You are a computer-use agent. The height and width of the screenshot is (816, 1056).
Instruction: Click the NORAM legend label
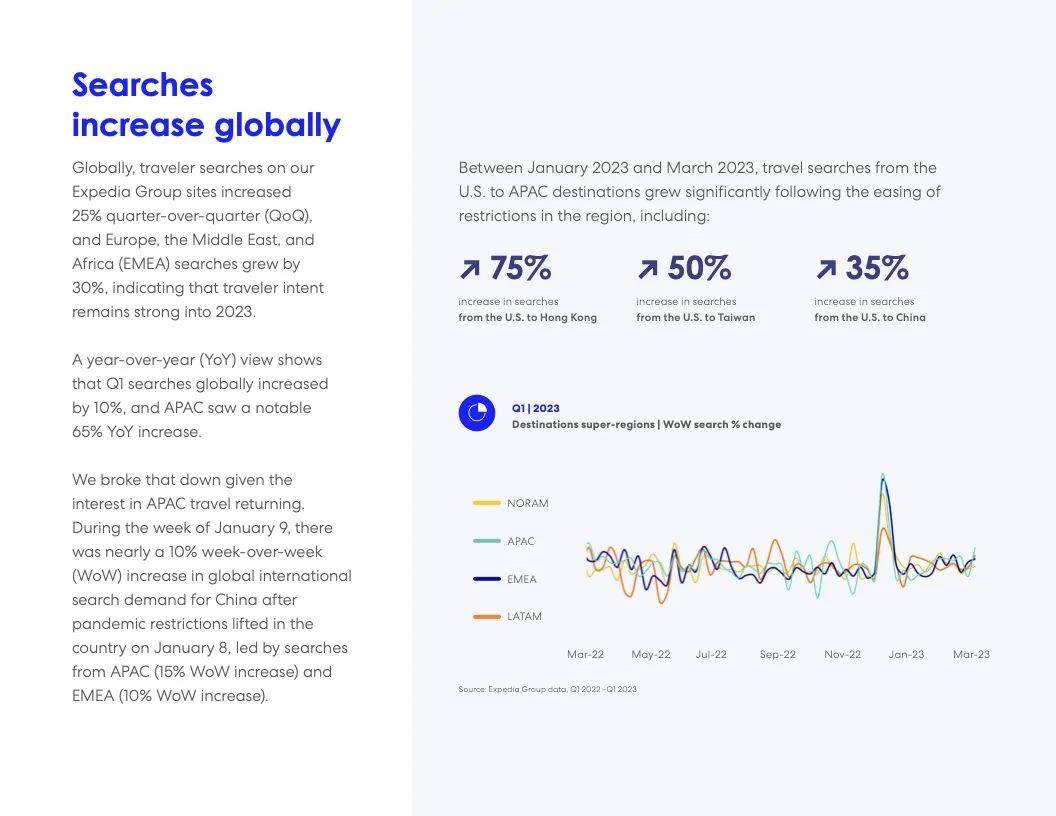[x=528, y=503]
